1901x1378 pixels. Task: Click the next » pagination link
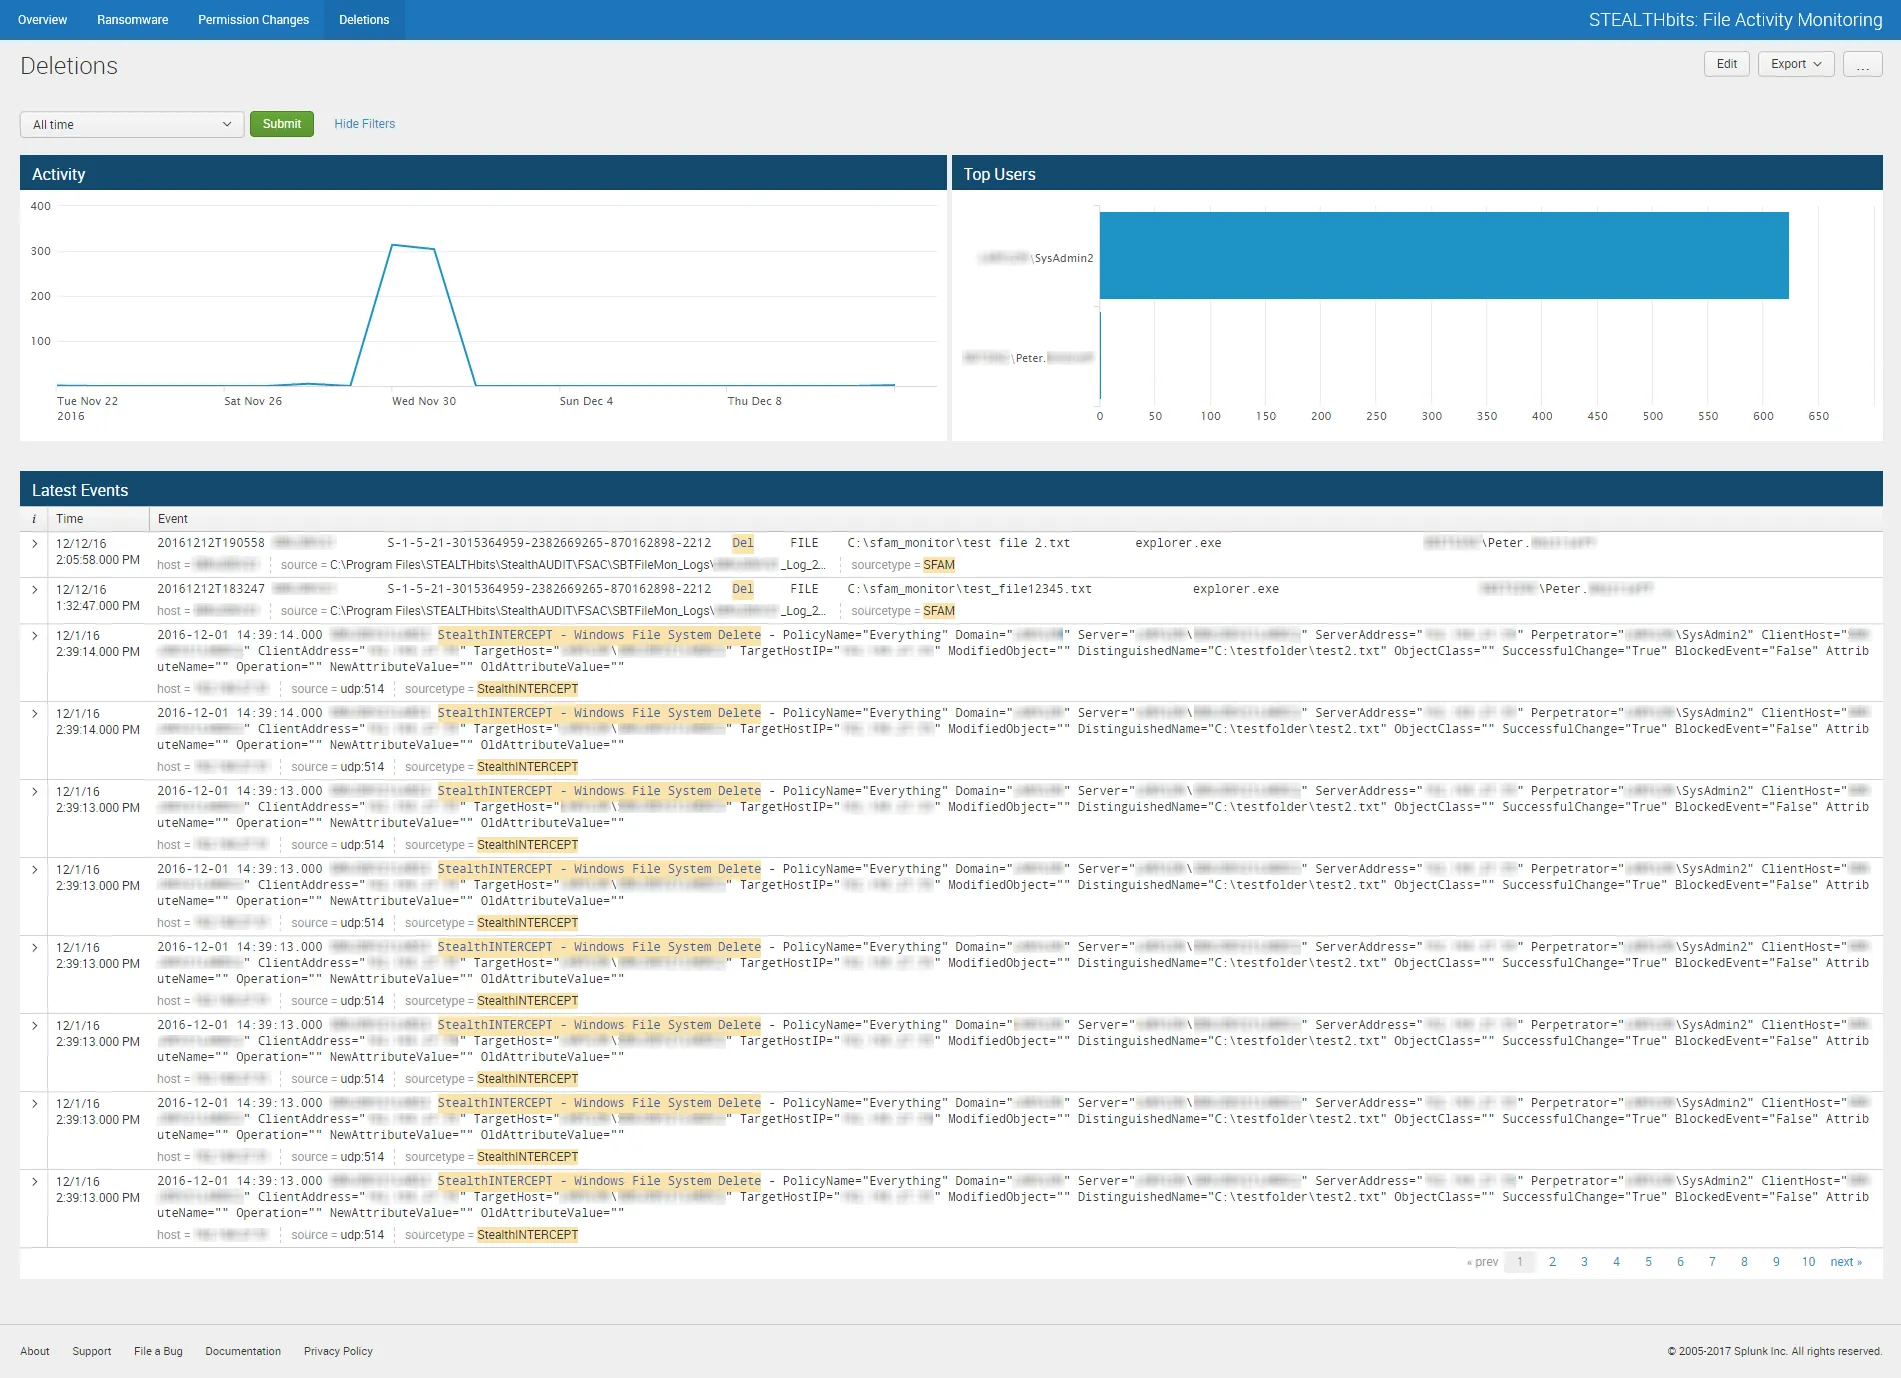point(1846,1262)
